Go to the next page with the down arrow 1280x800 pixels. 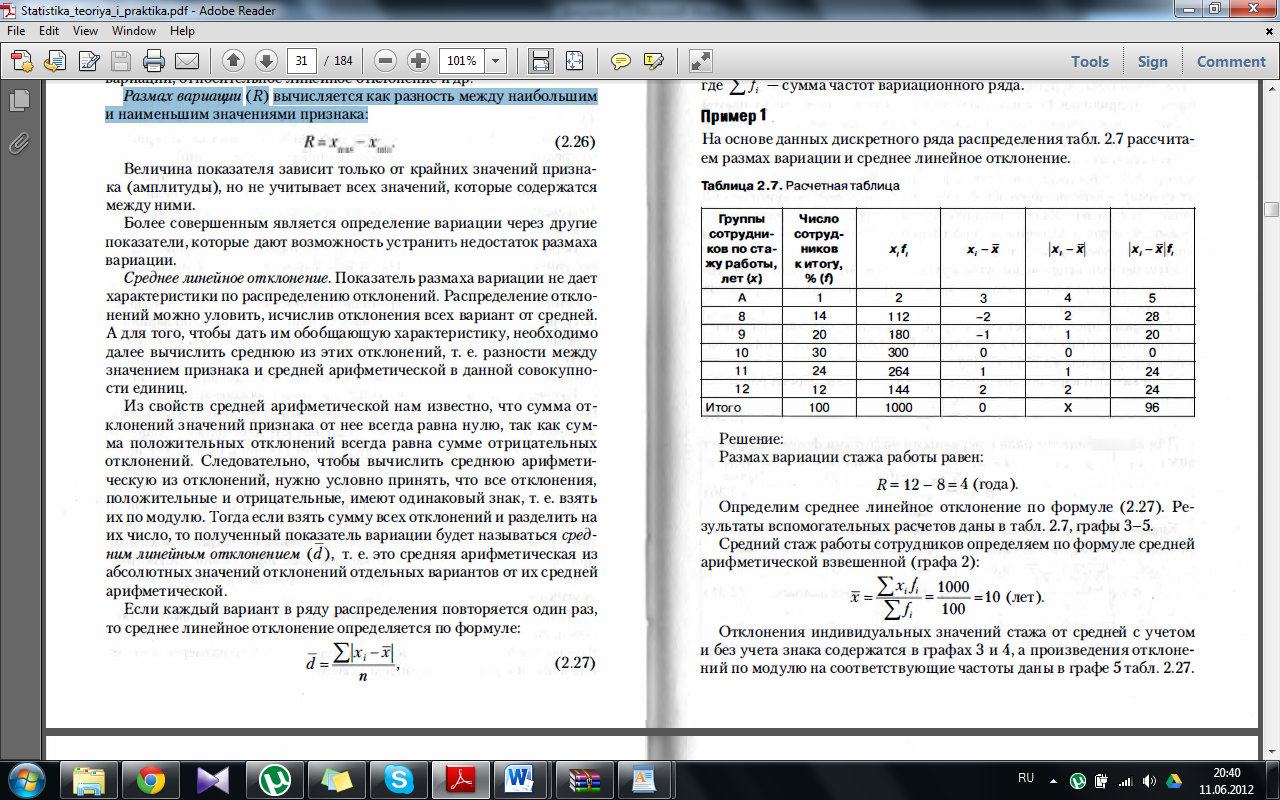point(265,61)
